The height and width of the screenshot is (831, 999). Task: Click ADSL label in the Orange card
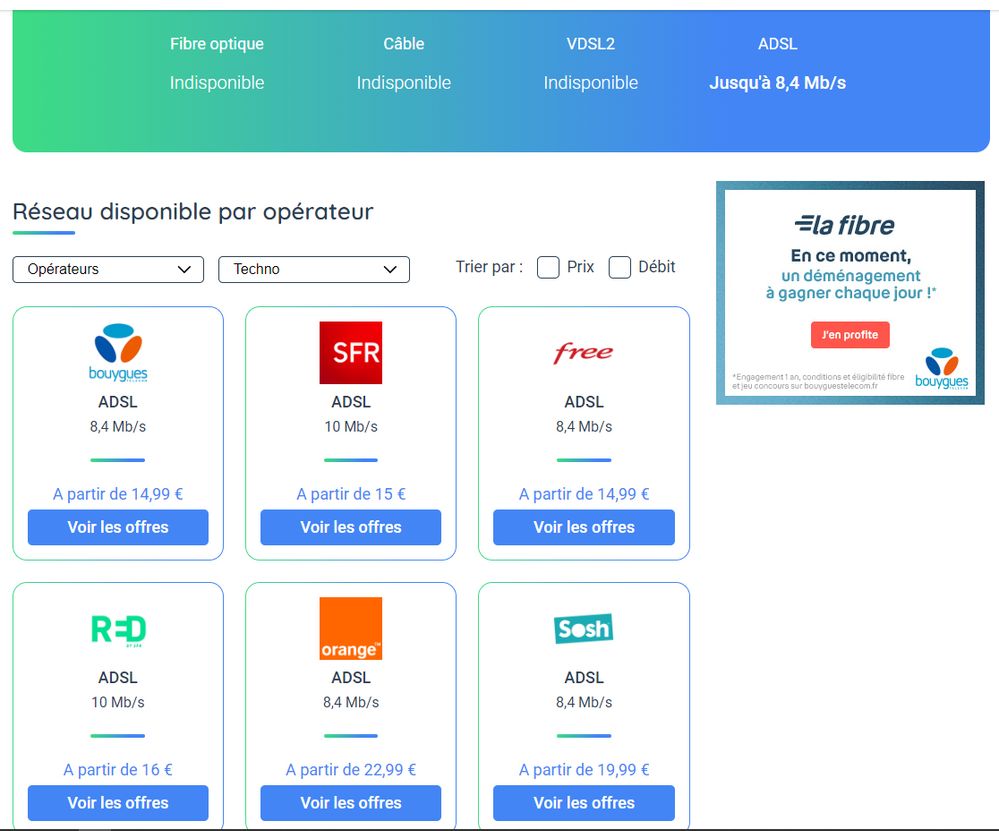[x=350, y=677]
